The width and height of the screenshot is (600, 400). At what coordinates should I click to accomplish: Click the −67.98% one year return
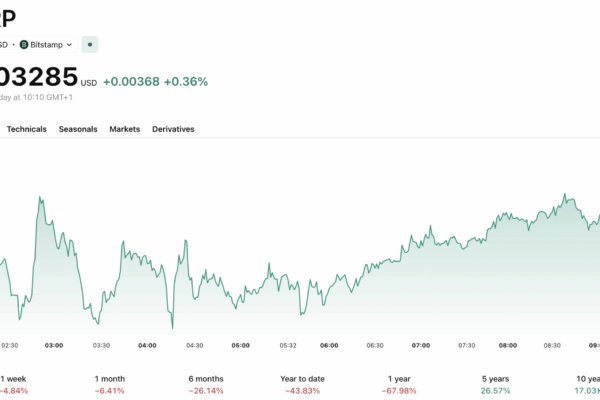[x=399, y=391]
